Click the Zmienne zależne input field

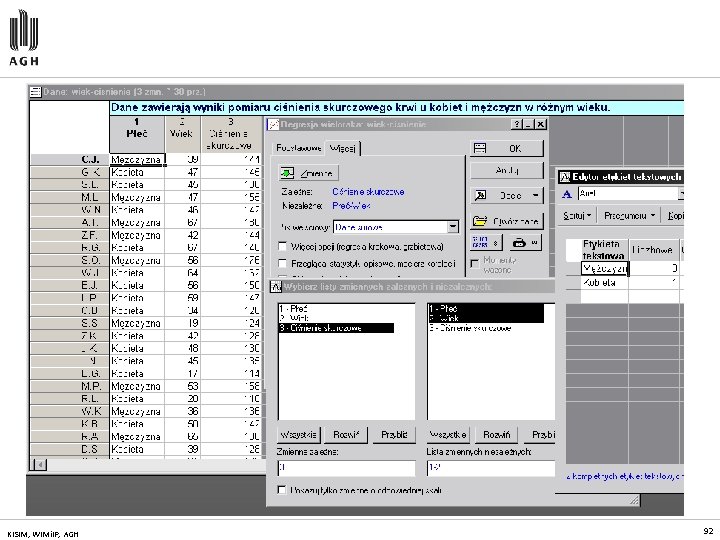click(x=346, y=468)
